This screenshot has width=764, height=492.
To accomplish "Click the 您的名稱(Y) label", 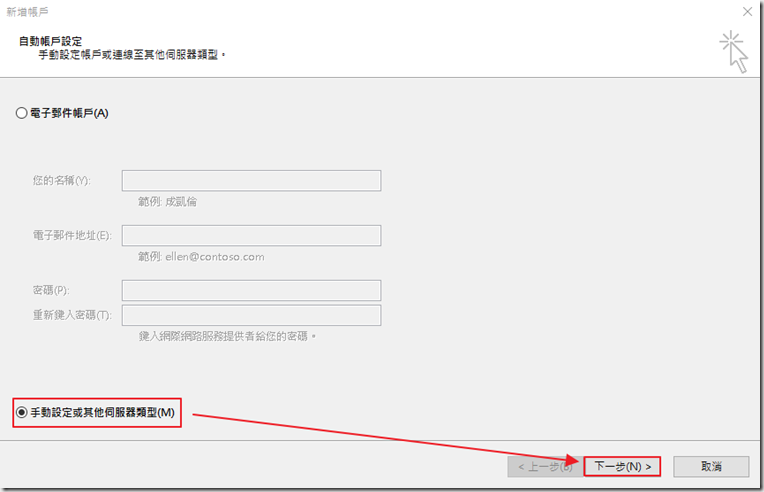I will coord(61,181).
